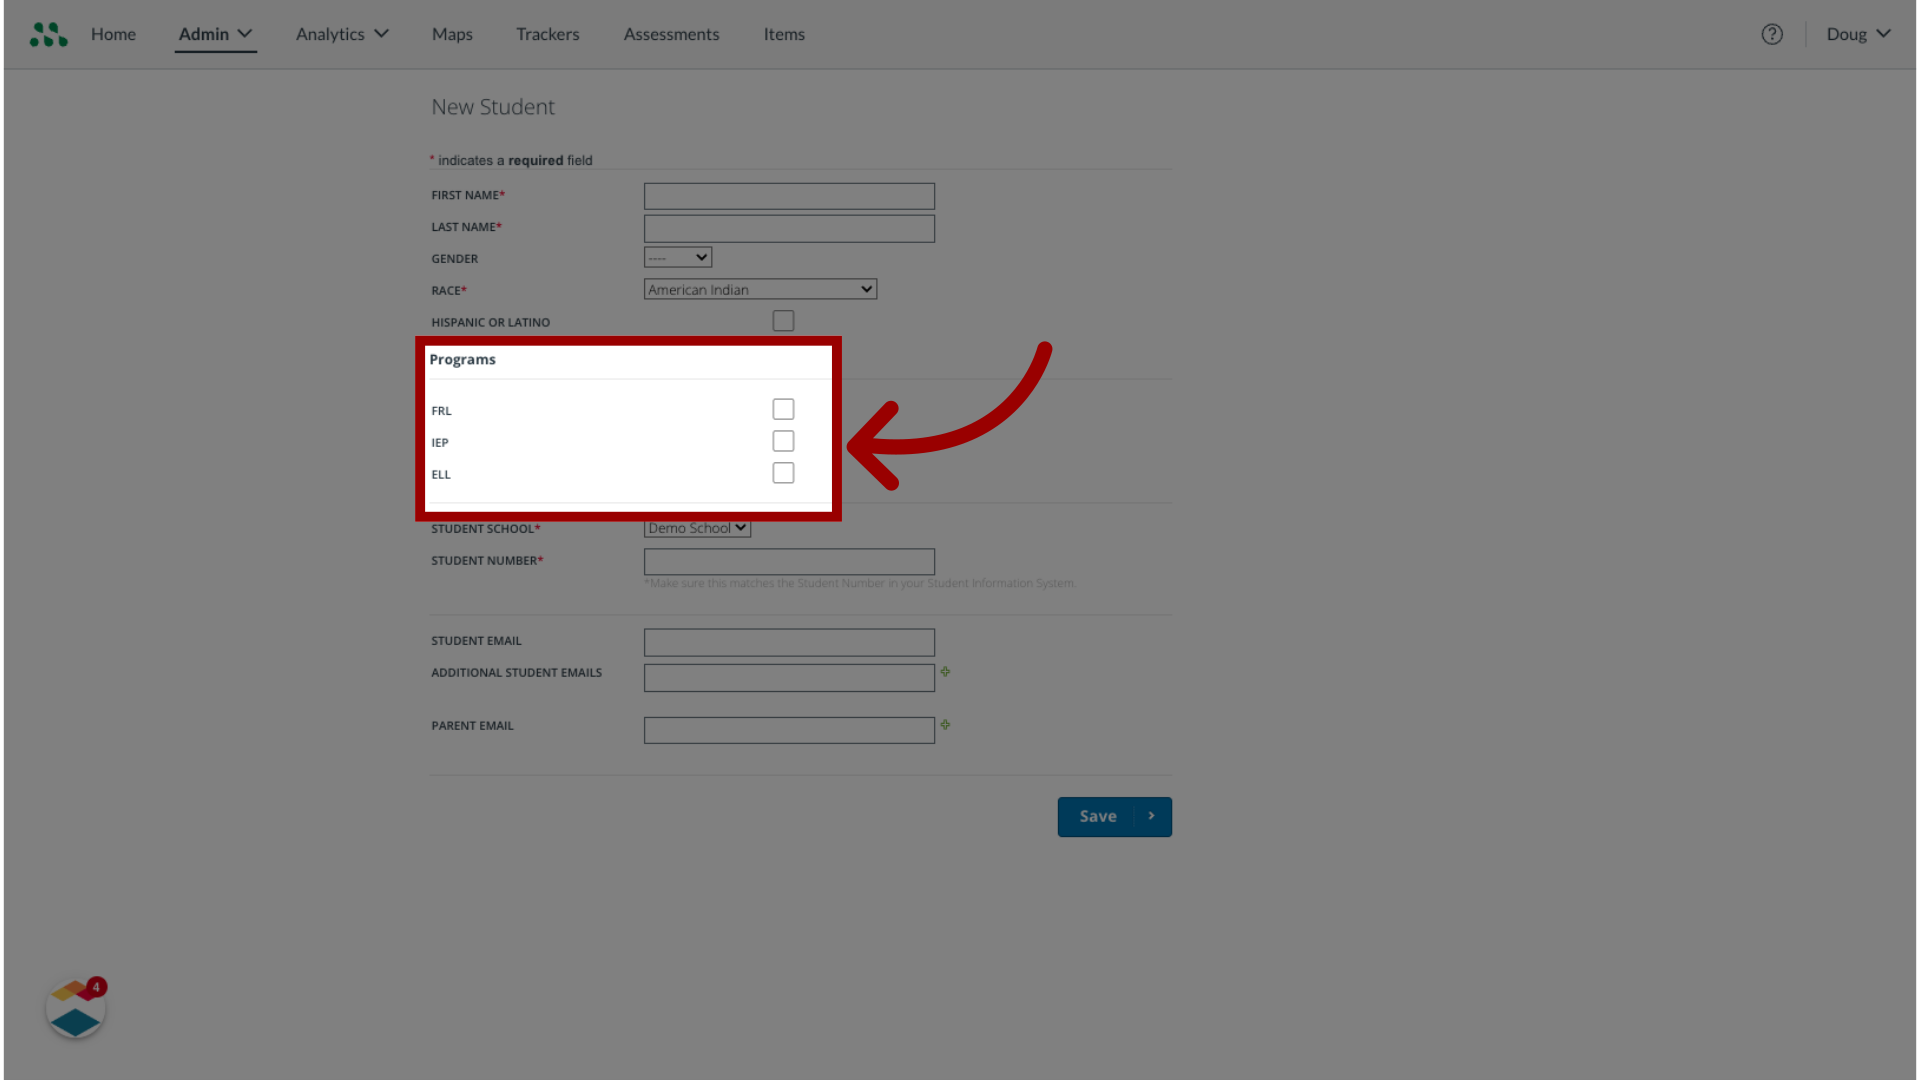Toggle the FRL program checkbox
The image size is (1920, 1080).
783,409
